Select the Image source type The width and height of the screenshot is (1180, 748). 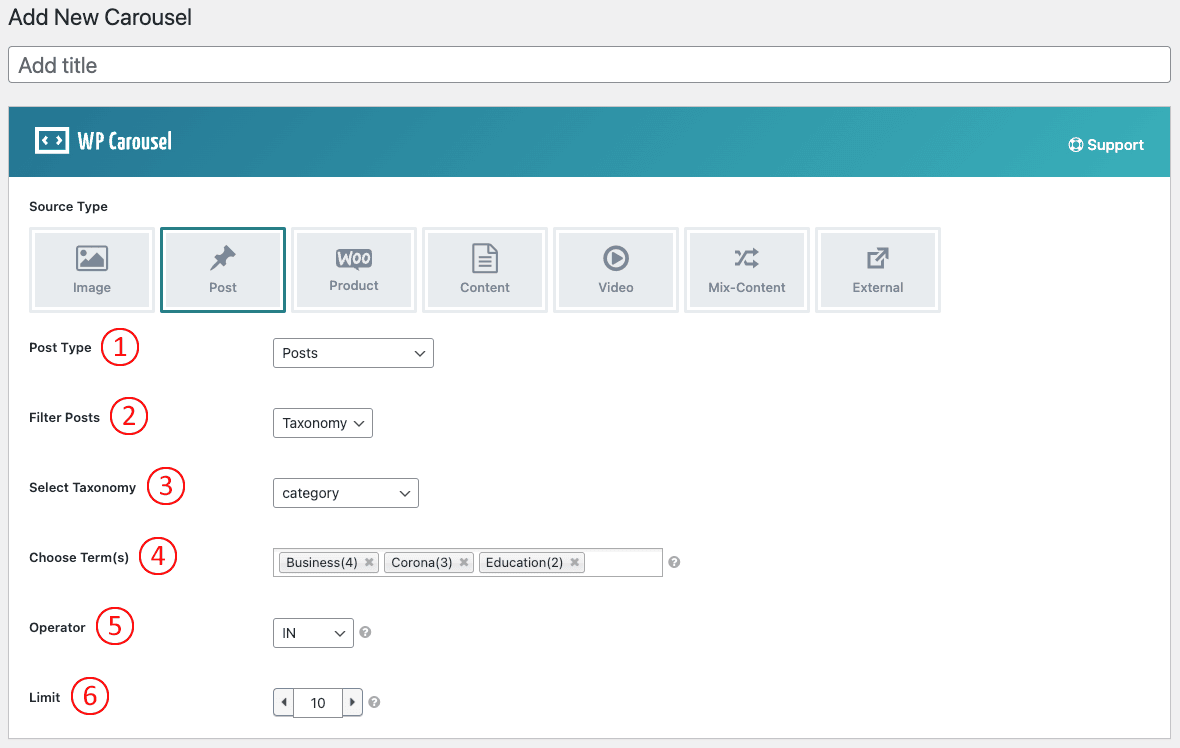click(x=92, y=270)
